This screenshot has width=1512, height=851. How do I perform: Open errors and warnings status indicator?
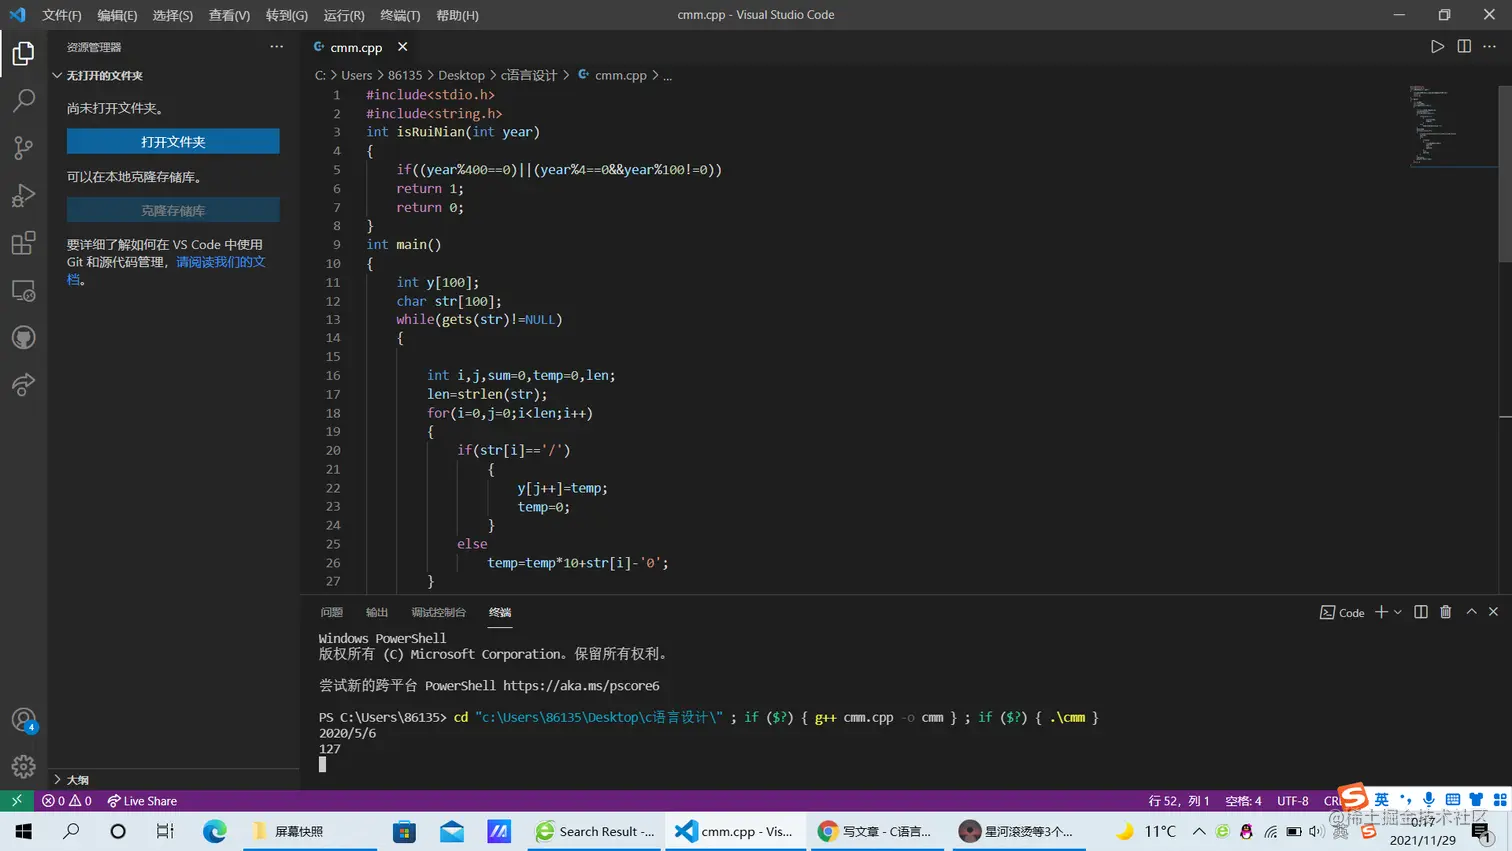point(67,801)
